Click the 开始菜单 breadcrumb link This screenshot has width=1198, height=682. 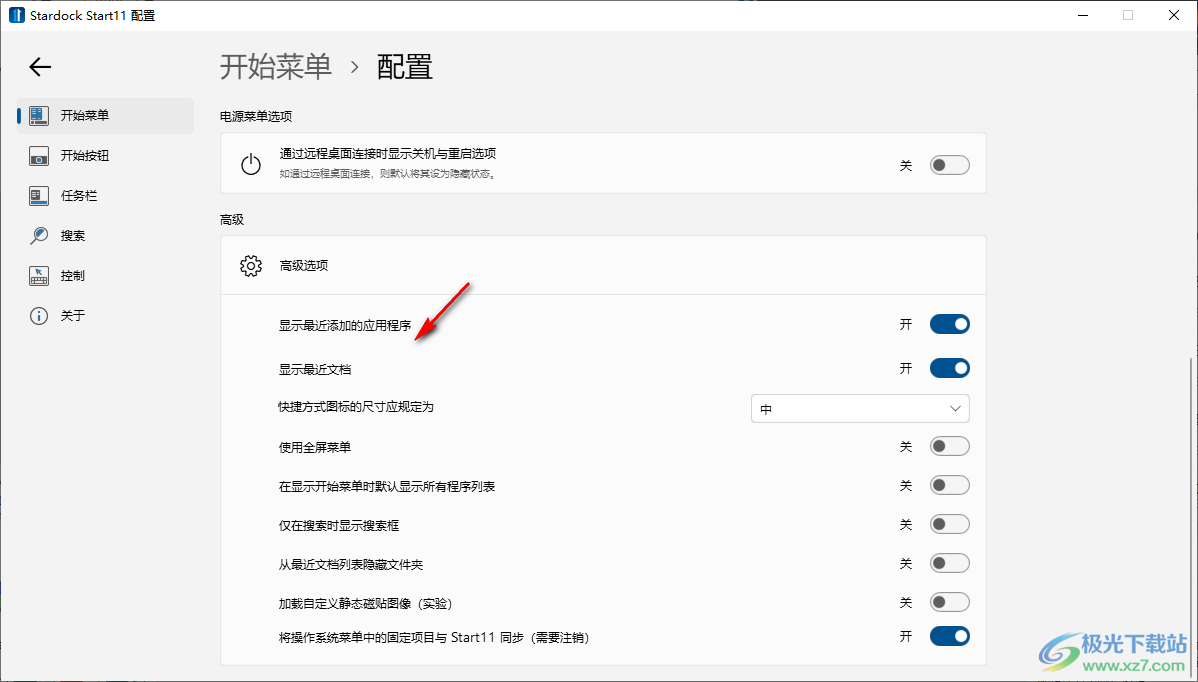click(276, 66)
